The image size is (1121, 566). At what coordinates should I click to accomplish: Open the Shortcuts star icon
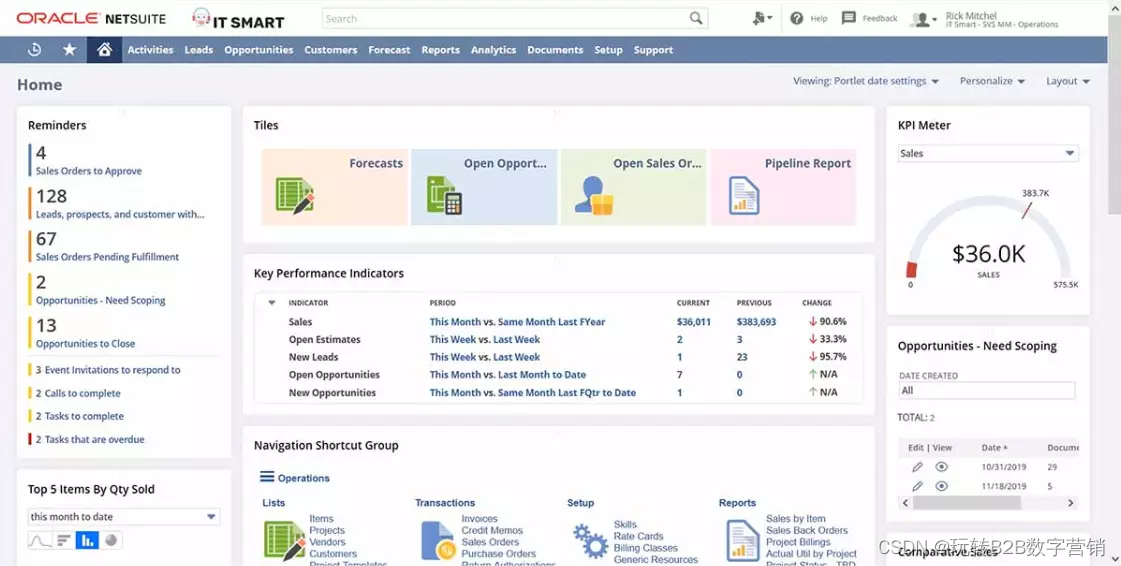(x=69, y=50)
